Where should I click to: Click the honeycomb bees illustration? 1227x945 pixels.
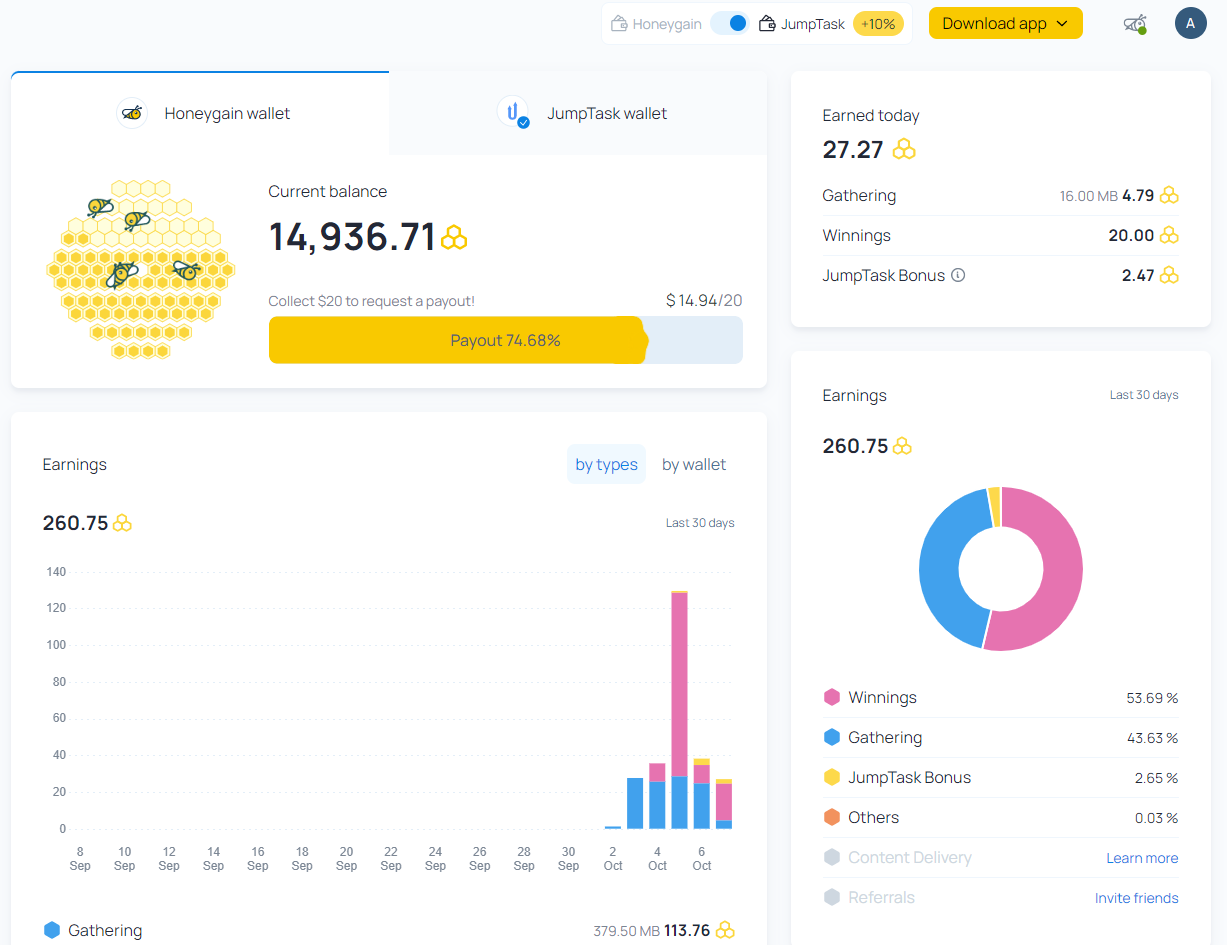coord(141,270)
